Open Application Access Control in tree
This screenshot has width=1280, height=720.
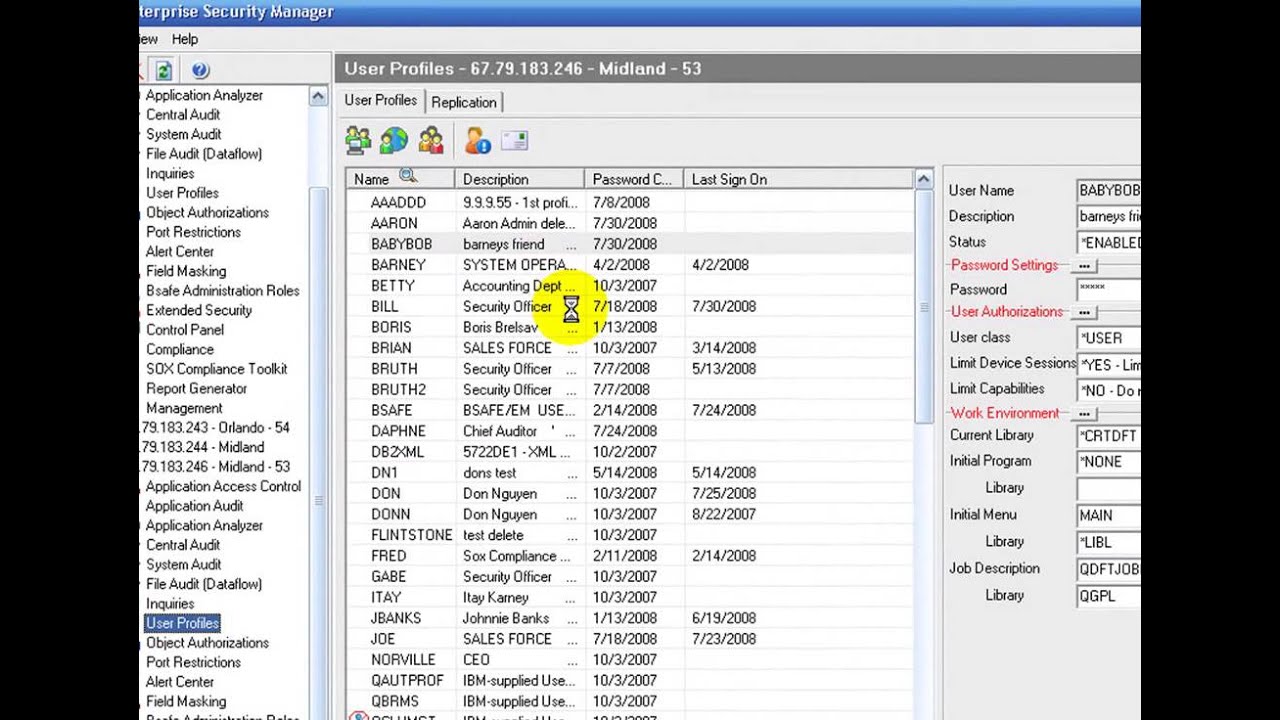click(223, 487)
